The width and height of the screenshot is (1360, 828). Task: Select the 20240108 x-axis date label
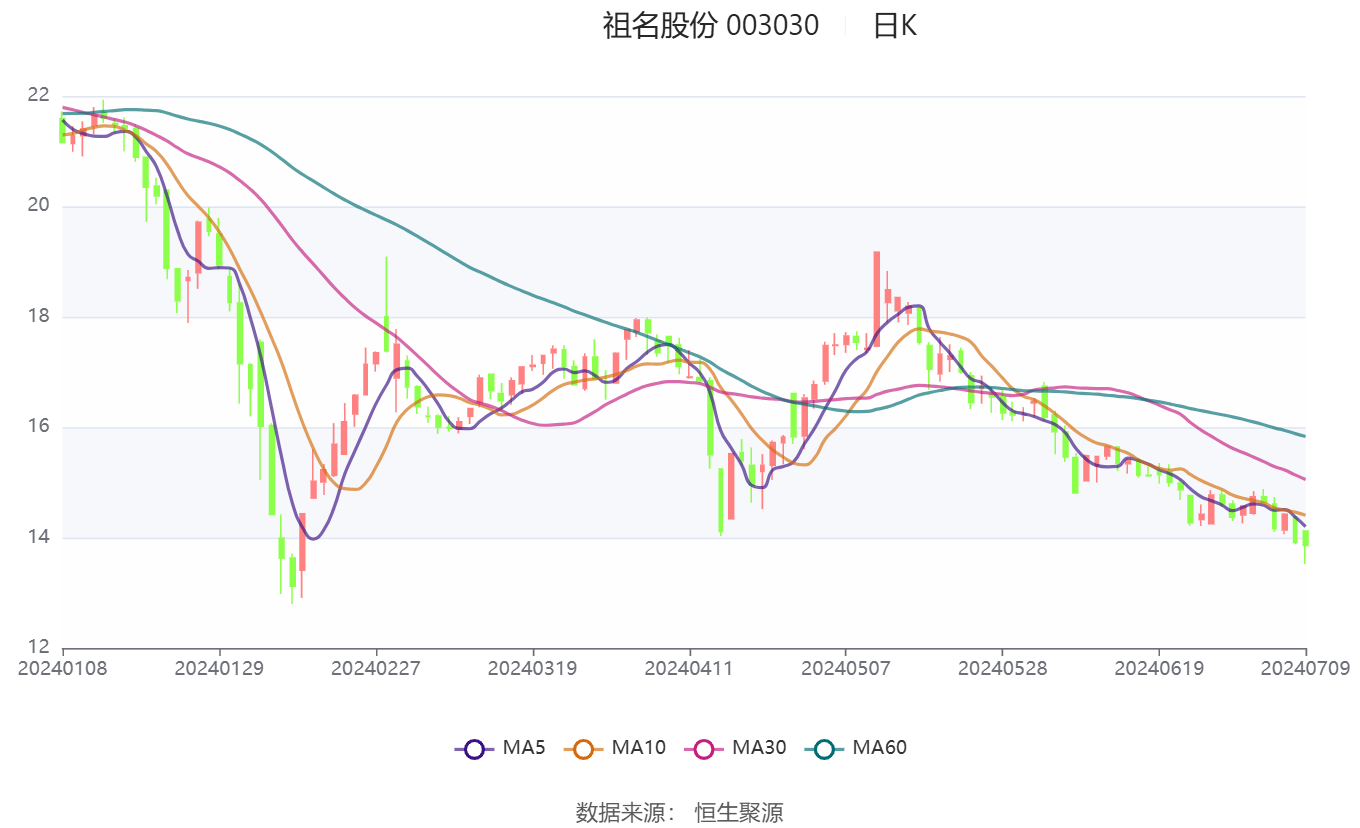[63, 668]
